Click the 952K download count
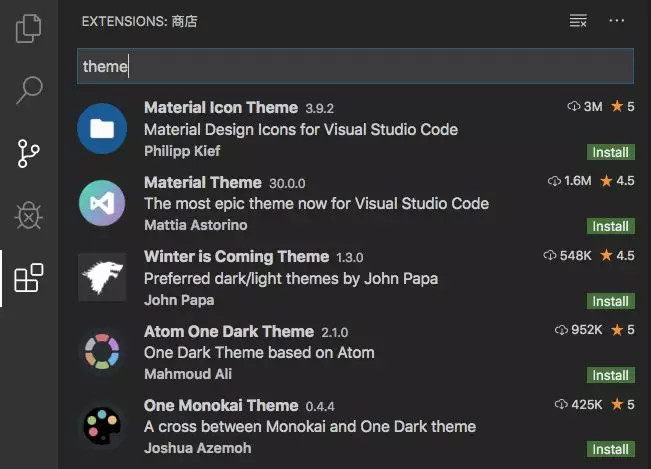The width and height of the screenshot is (651, 469). tap(578, 330)
